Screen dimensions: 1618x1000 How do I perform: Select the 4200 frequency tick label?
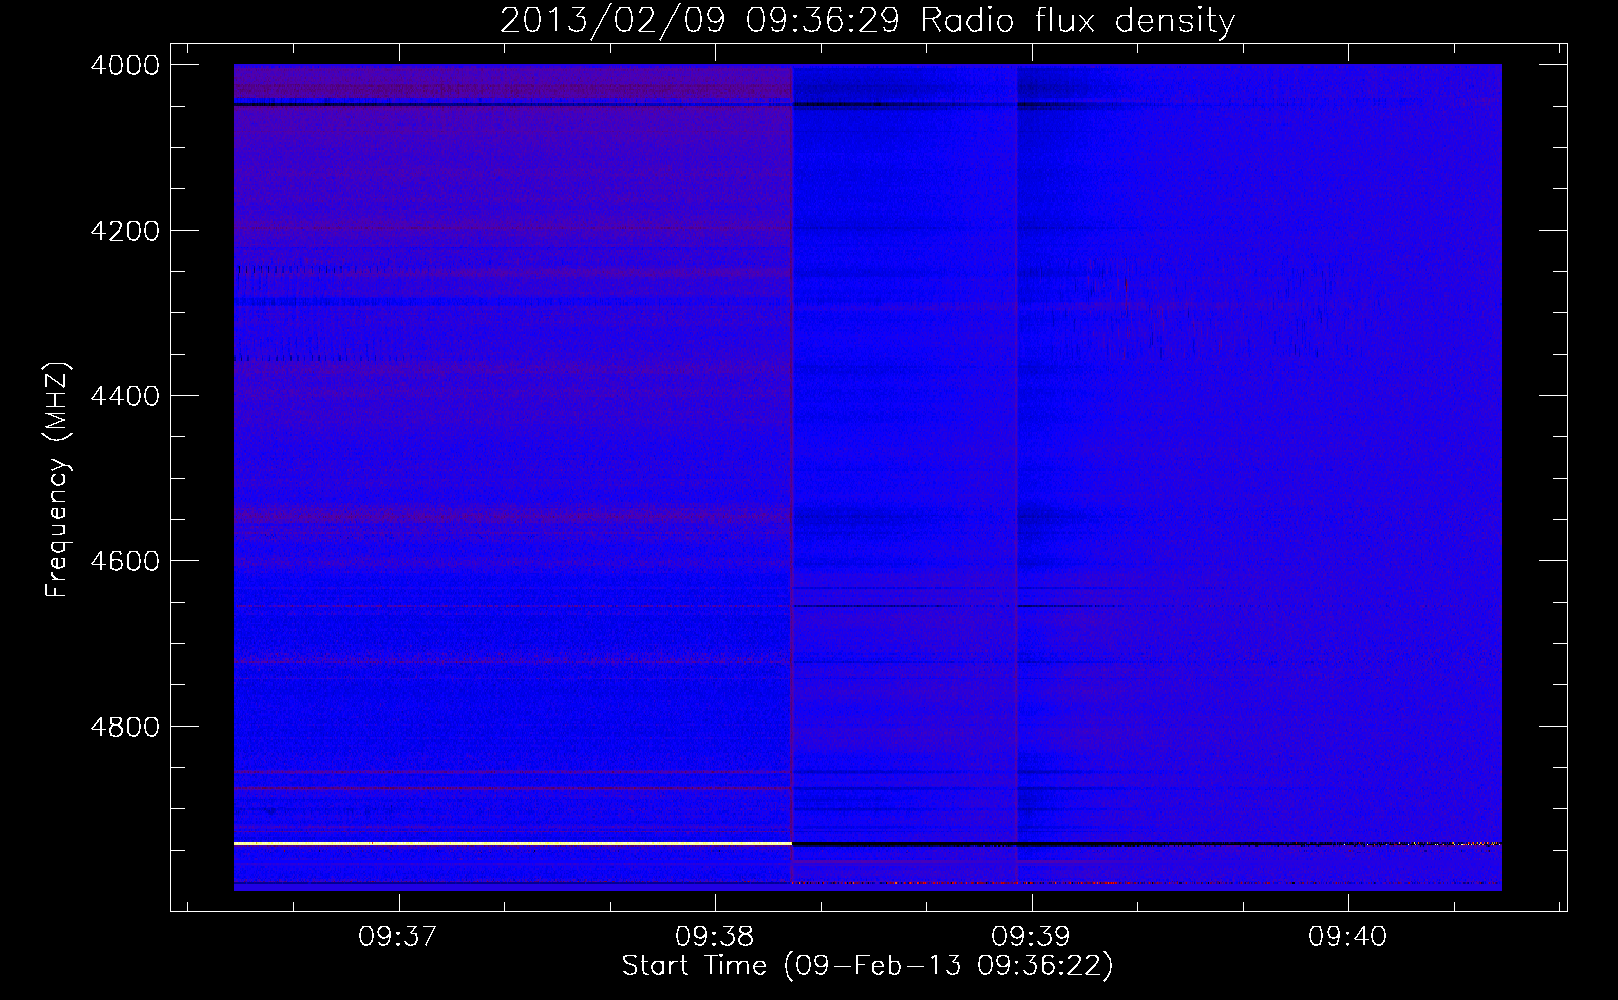click(125, 231)
